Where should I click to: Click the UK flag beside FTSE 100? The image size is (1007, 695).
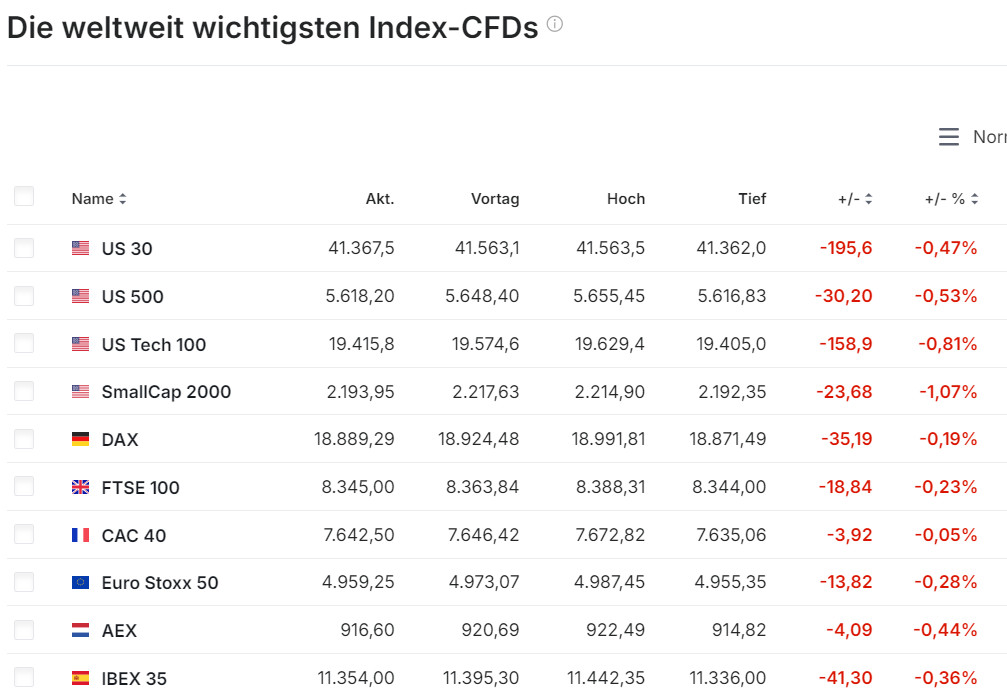(81, 487)
